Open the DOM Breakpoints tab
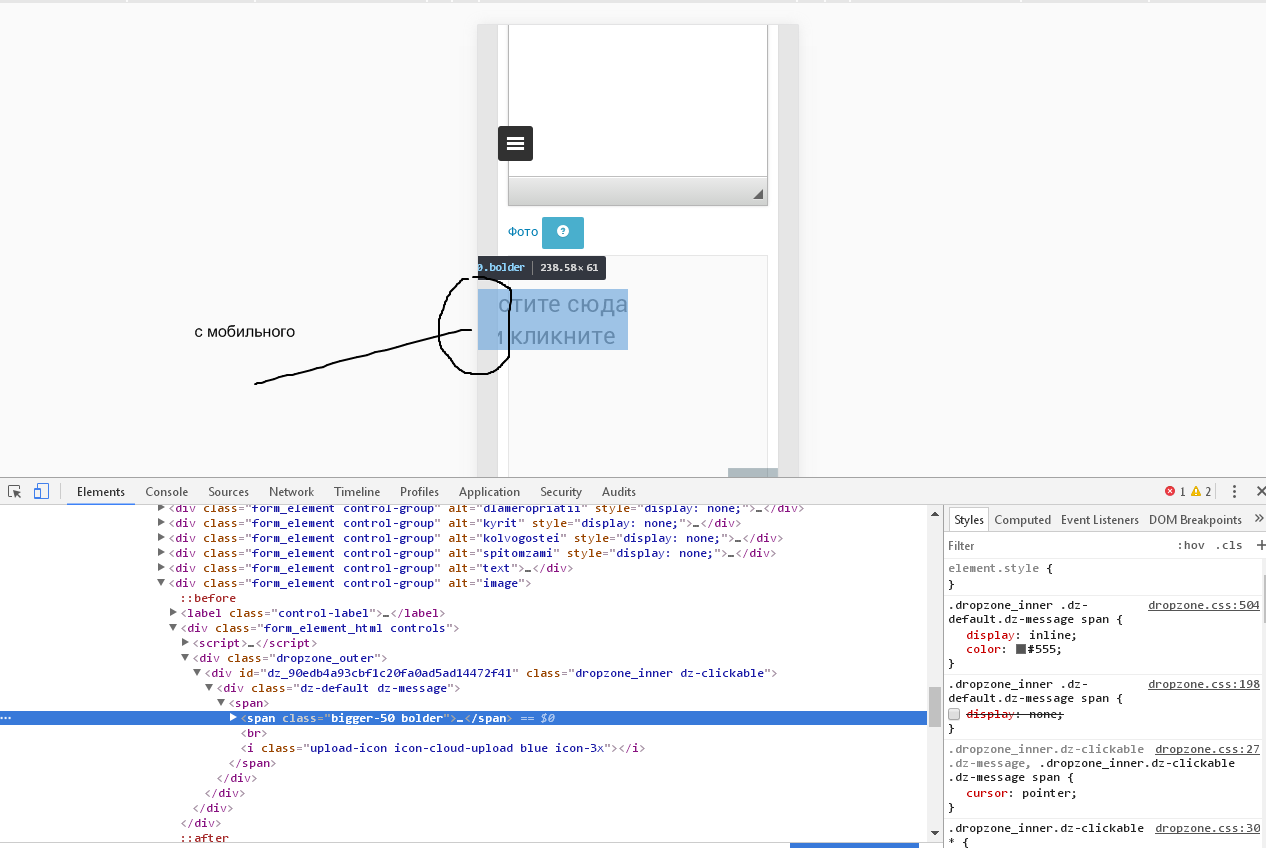 coord(1195,519)
